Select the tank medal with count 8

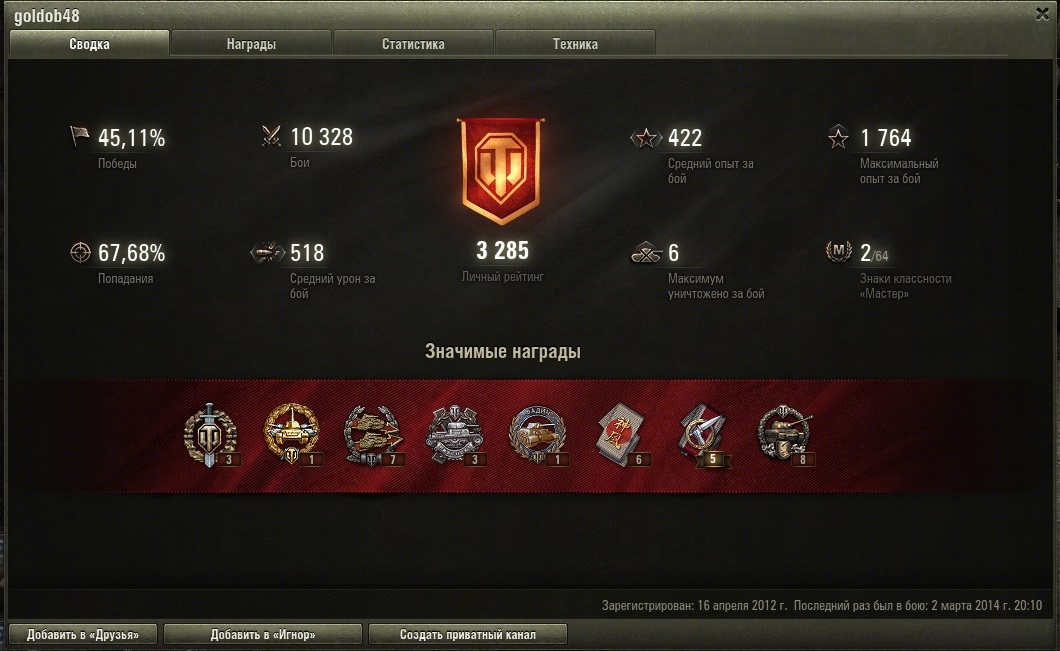pyautogui.click(x=785, y=435)
